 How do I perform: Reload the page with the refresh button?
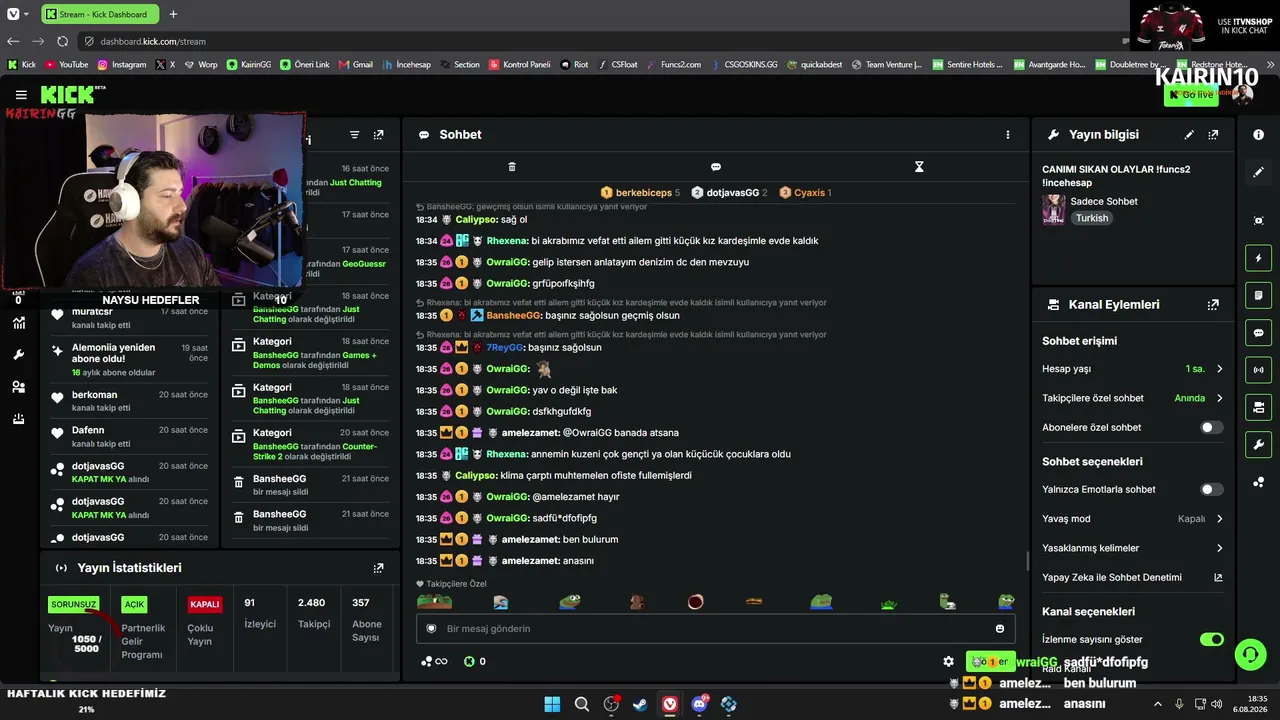[x=62, y=42]
